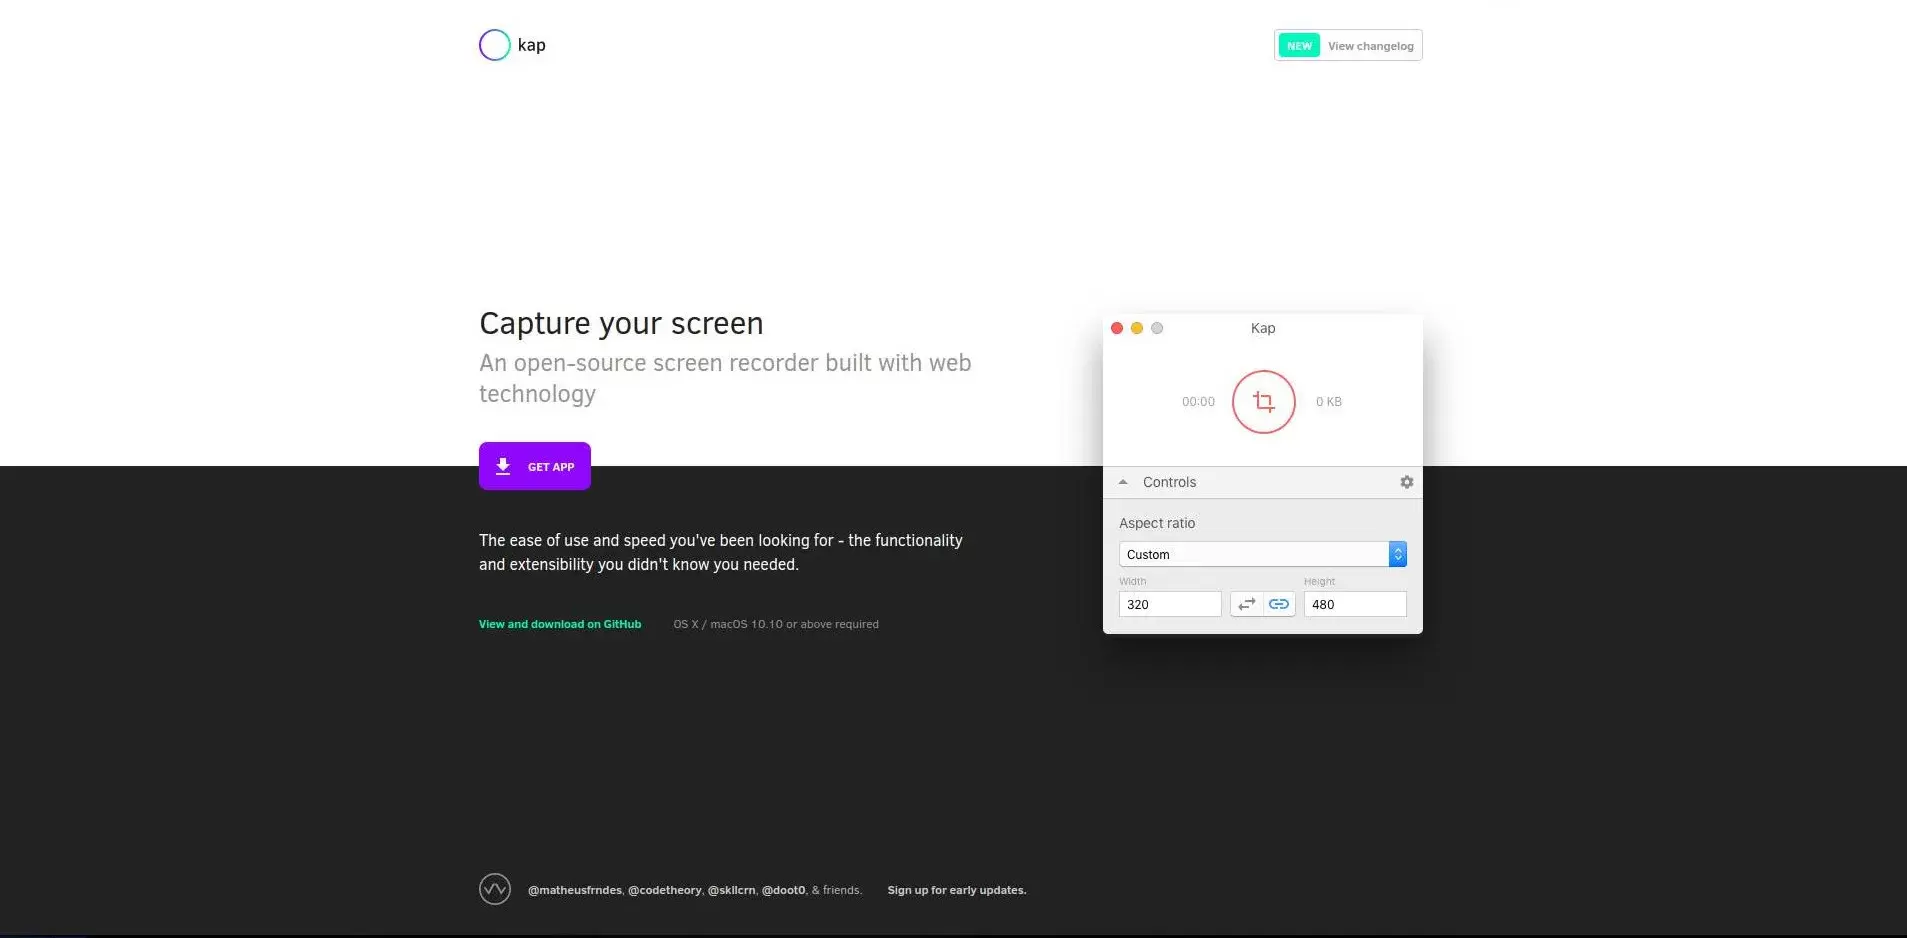Click the red crop record button
1907x938 pixels.
1263,402
